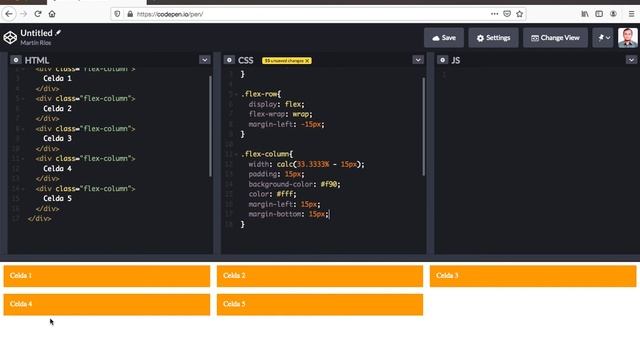640x360 pixels.
Task: Open the Firefox hamburger menu
Action: tap(631, 14)
